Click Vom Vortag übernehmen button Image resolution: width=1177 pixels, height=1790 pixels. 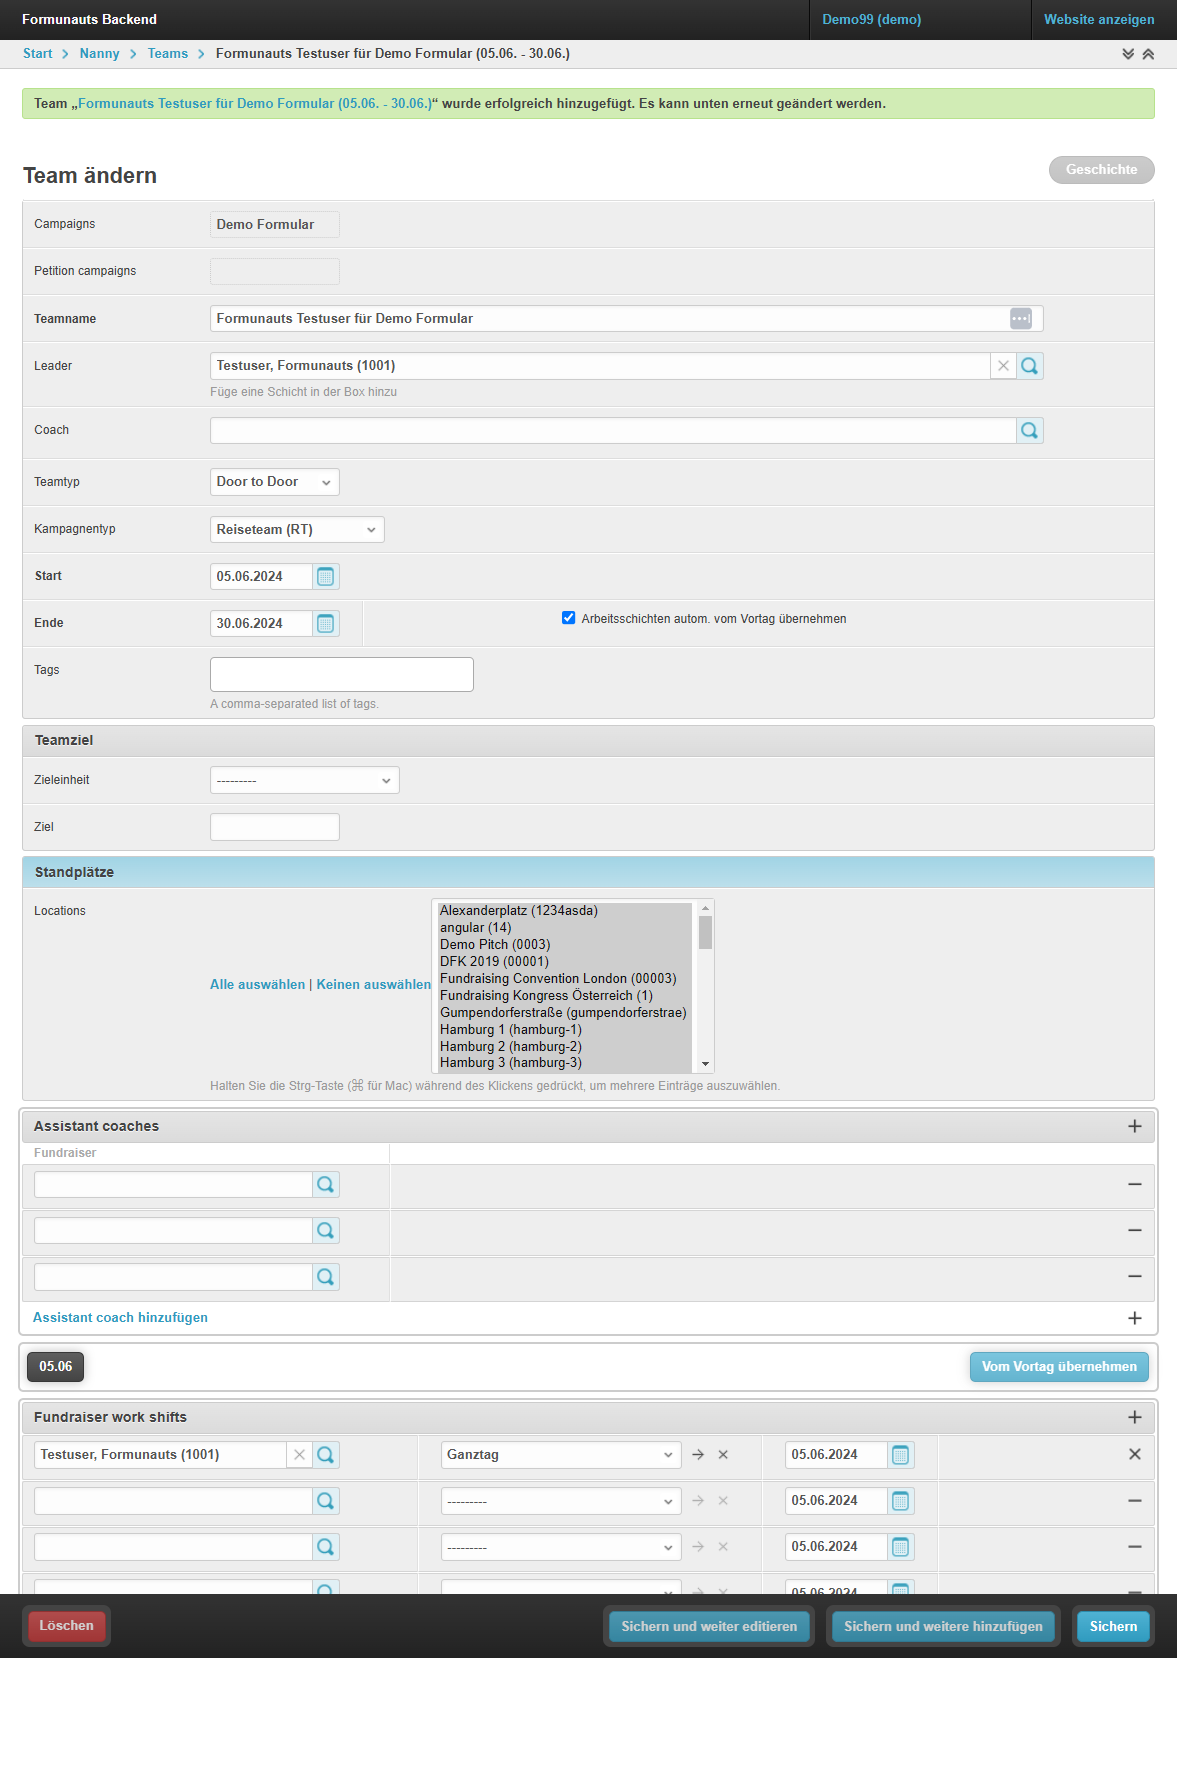[x=1059, y=1367]
